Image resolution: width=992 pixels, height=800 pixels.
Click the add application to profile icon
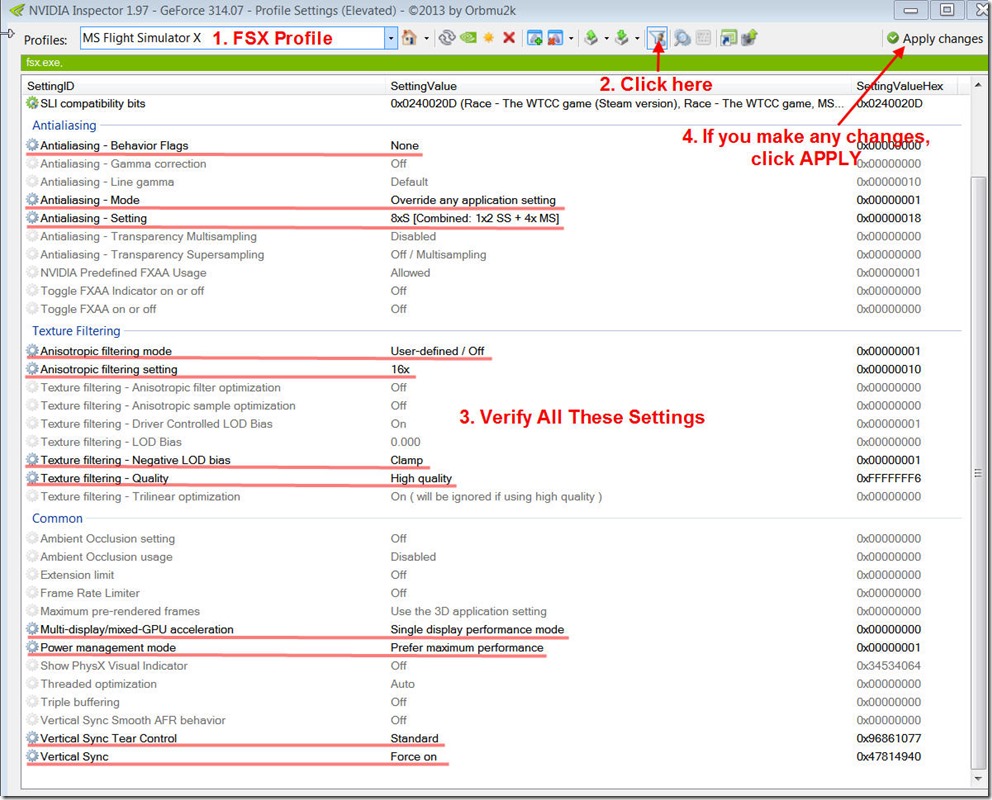[535, 38]
